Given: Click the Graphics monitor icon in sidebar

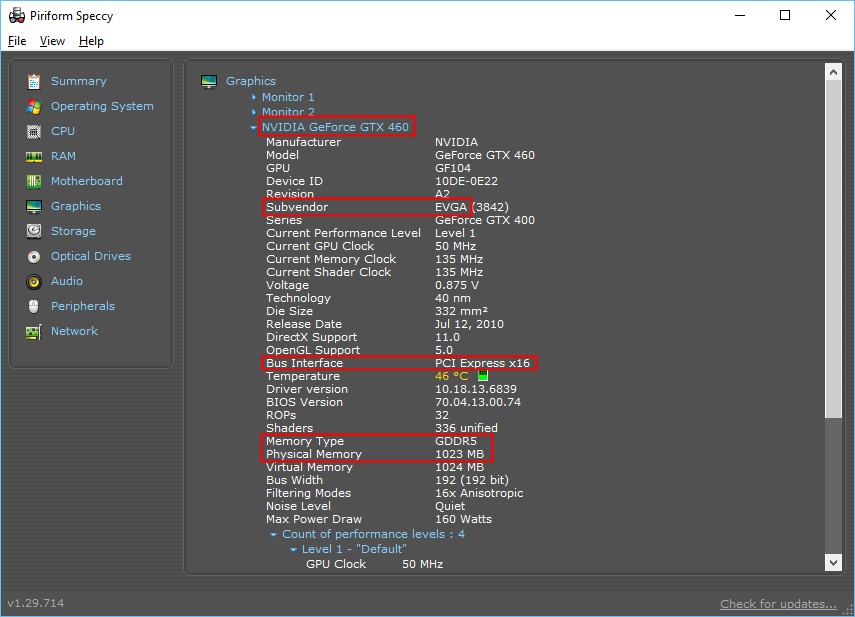Looking at the screenshot, I should (34, 207).
